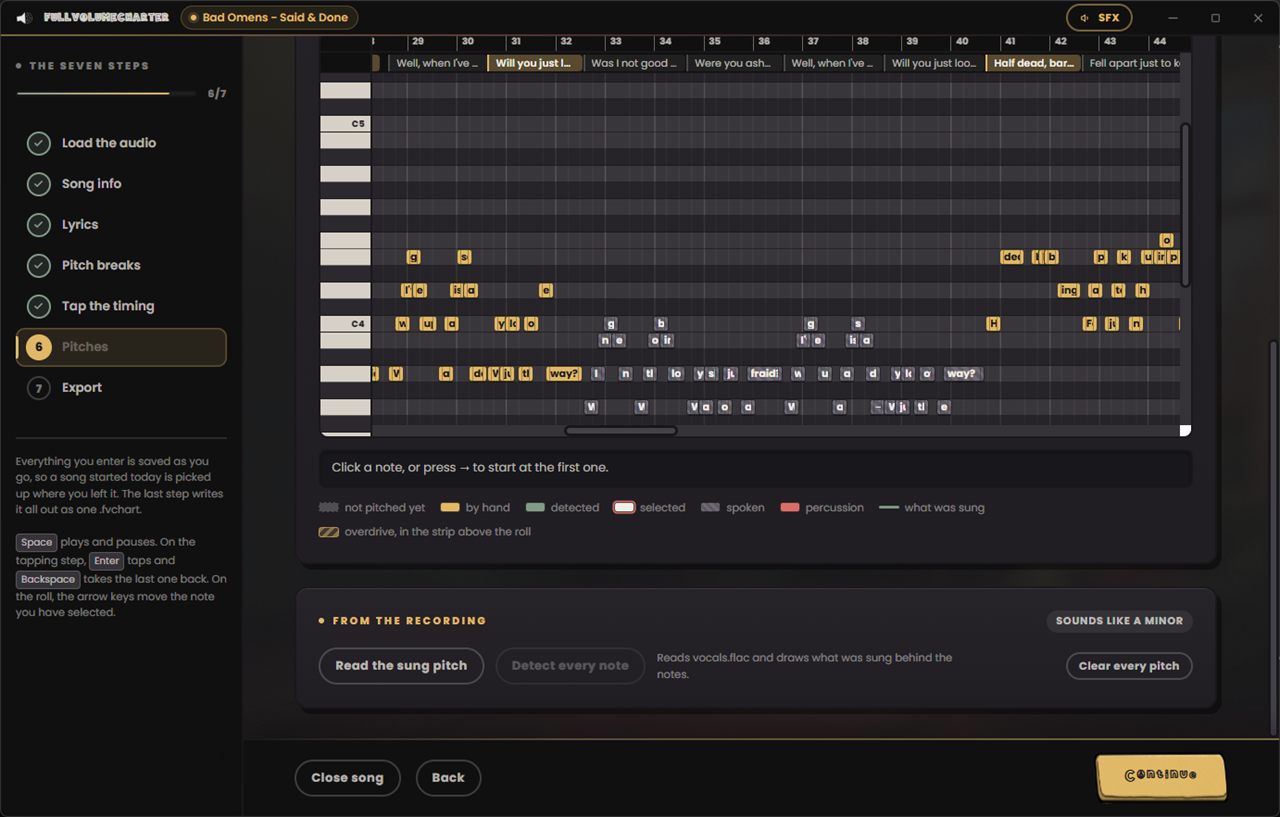Viewport: 1280px width, 817px height.
Task: Go to the Tap the timing step
Action: [121, 306]
